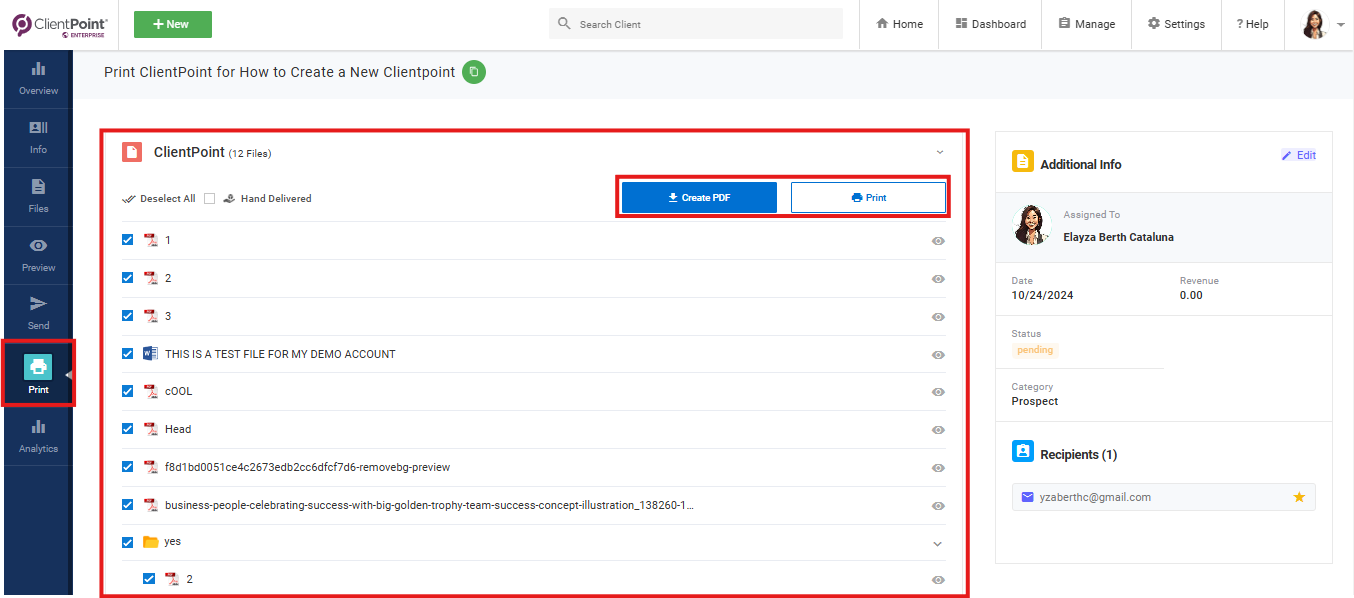Click the top-right profile avatar
The width and height of the screenshot is (1354, 598).
point(1315,24)
